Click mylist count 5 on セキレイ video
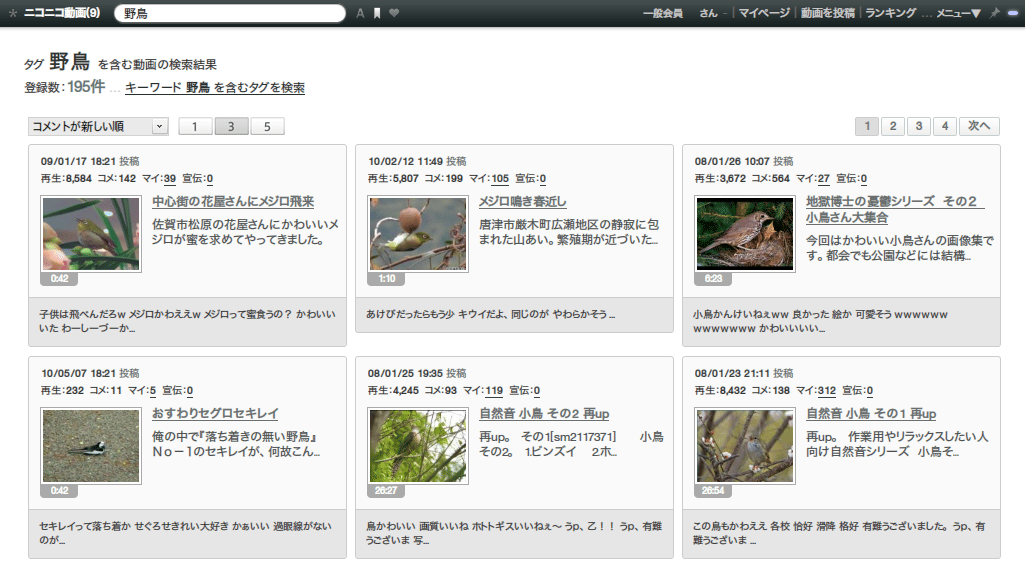The width and height of the screenshot is (1025, 567). 153,390
